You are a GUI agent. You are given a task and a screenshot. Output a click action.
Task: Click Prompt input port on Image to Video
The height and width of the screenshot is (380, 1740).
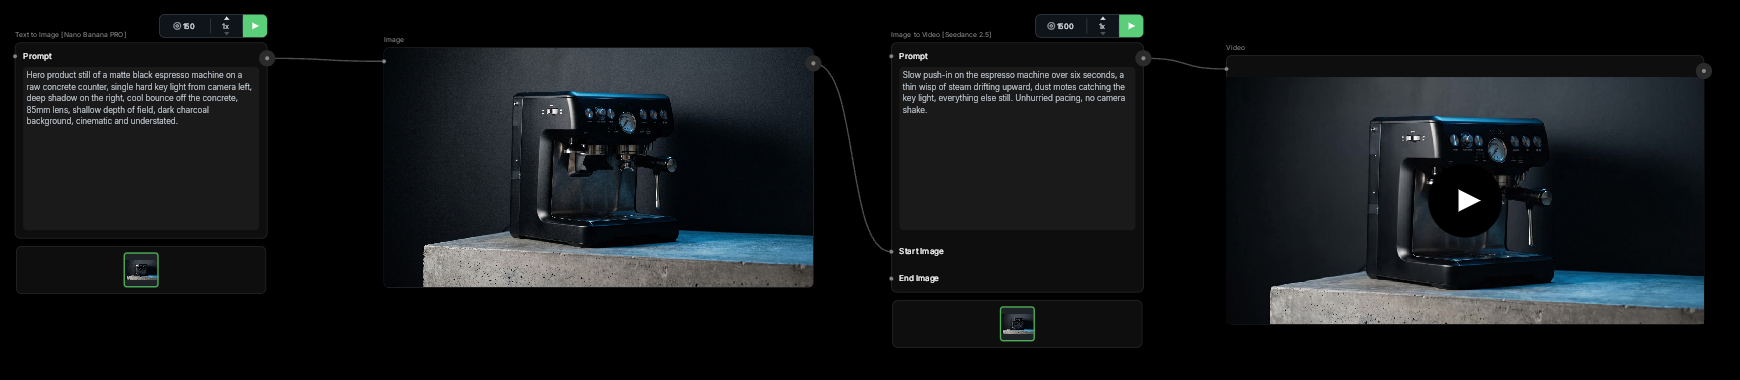pyautogui.click(x=891, y=56)
